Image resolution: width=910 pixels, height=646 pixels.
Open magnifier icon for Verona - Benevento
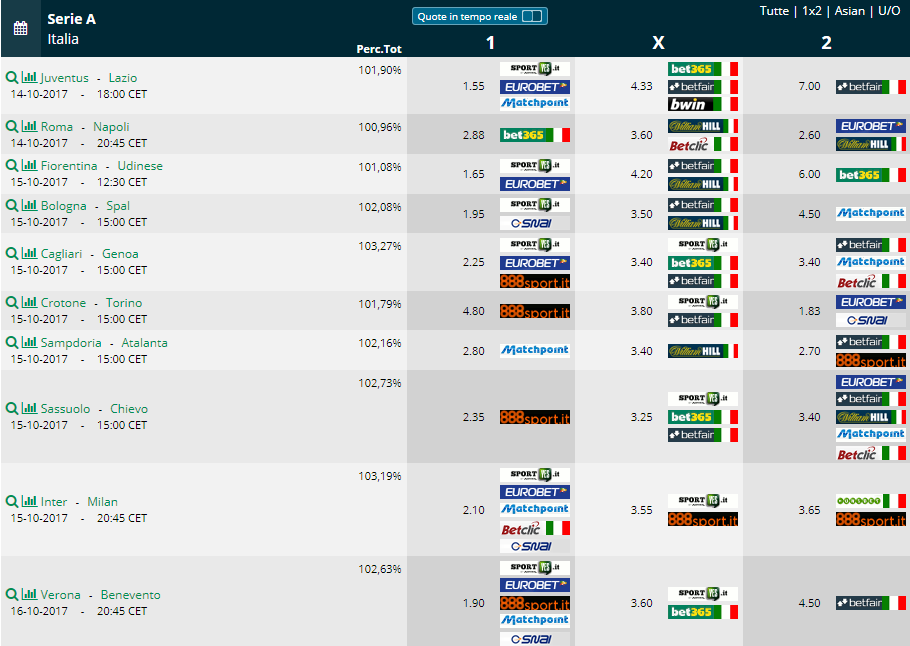pos(12,594)
